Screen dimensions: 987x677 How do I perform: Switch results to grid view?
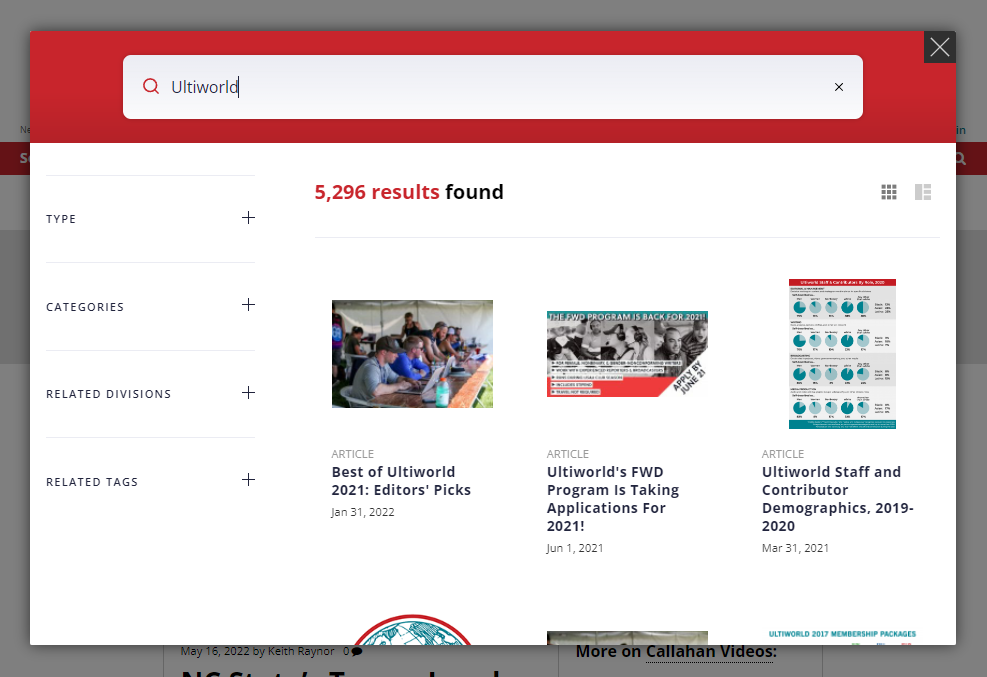tap(889, 192)
